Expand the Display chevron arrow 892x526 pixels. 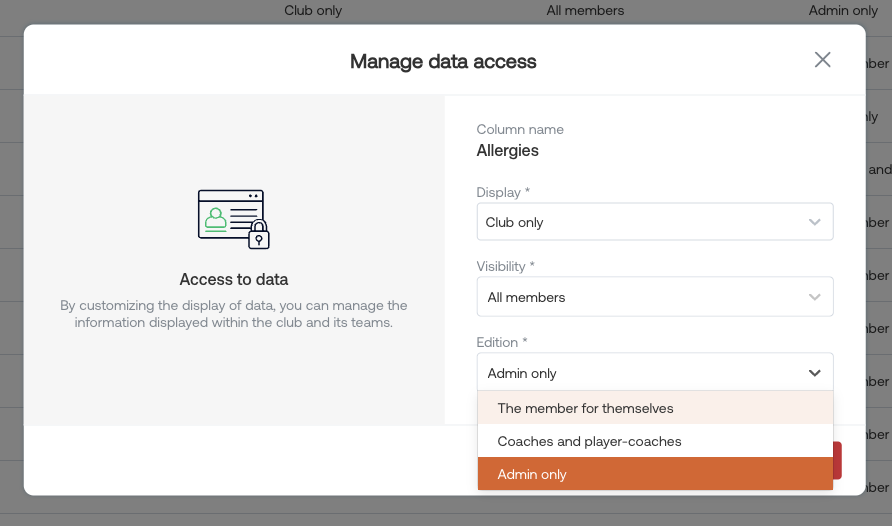815,222
